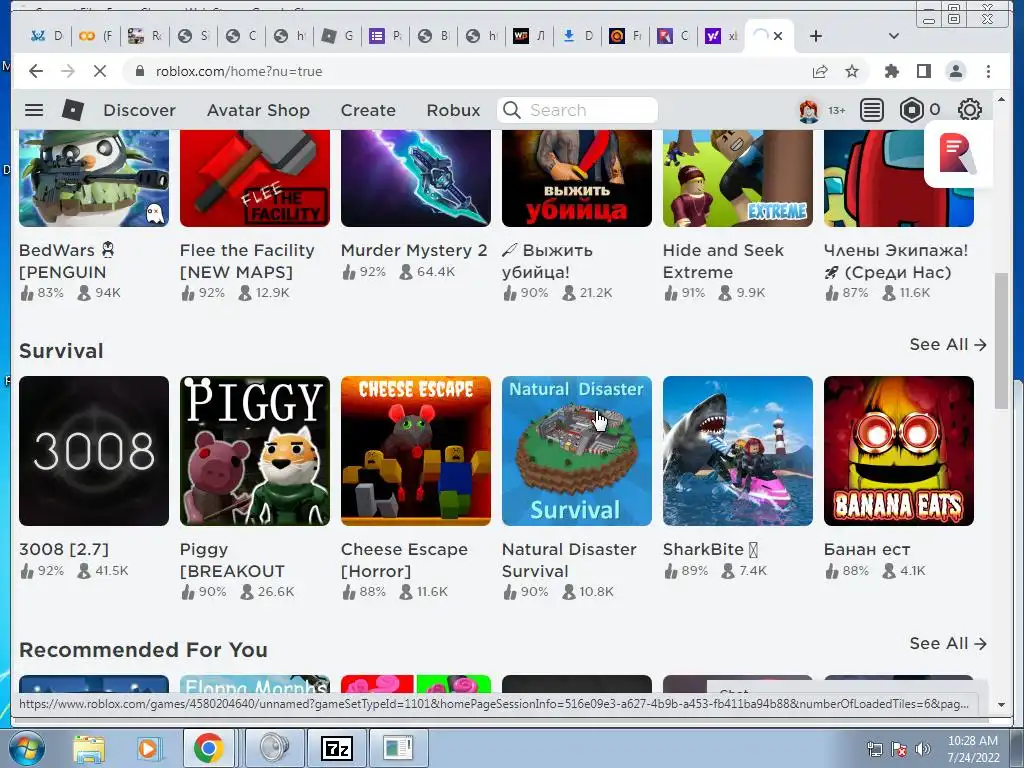The image size is (1024, 768).
Task: Click the 3008 [2.7] title text
Action: (x=64, y=549)
